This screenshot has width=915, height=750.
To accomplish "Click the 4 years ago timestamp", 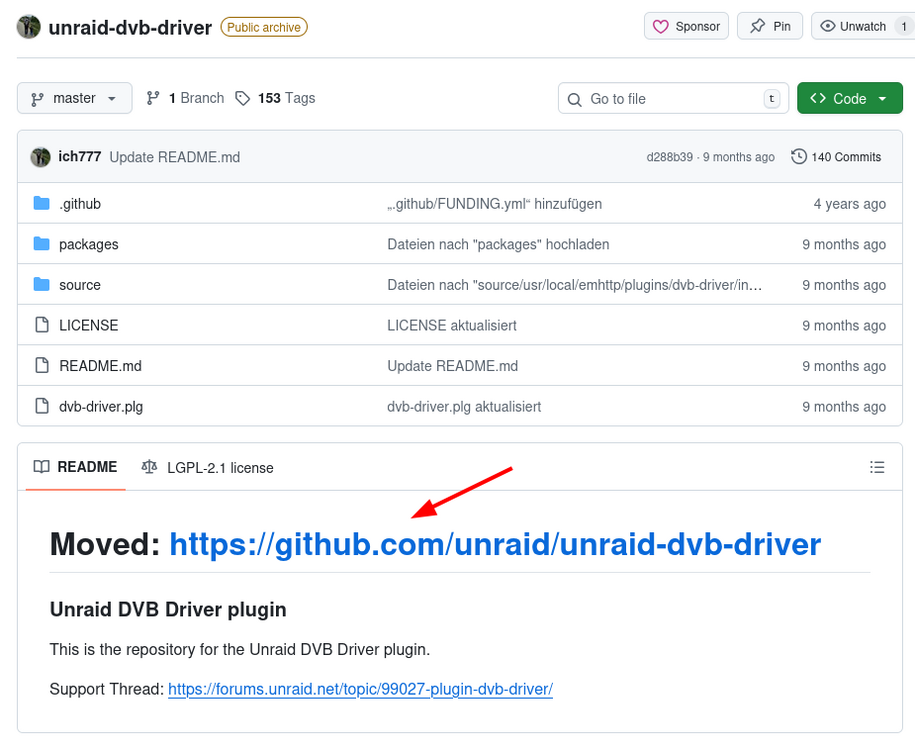I will coord(850,204).
